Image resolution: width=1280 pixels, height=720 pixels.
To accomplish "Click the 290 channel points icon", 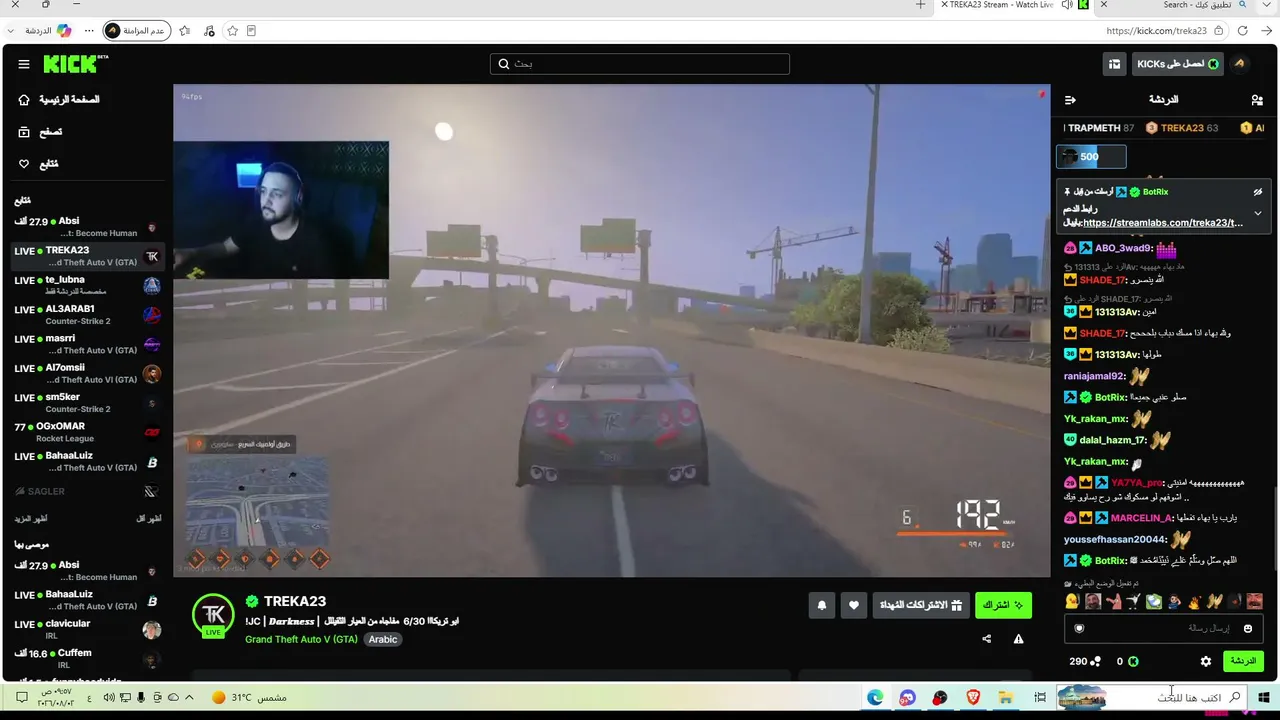I will point(1095,661).
